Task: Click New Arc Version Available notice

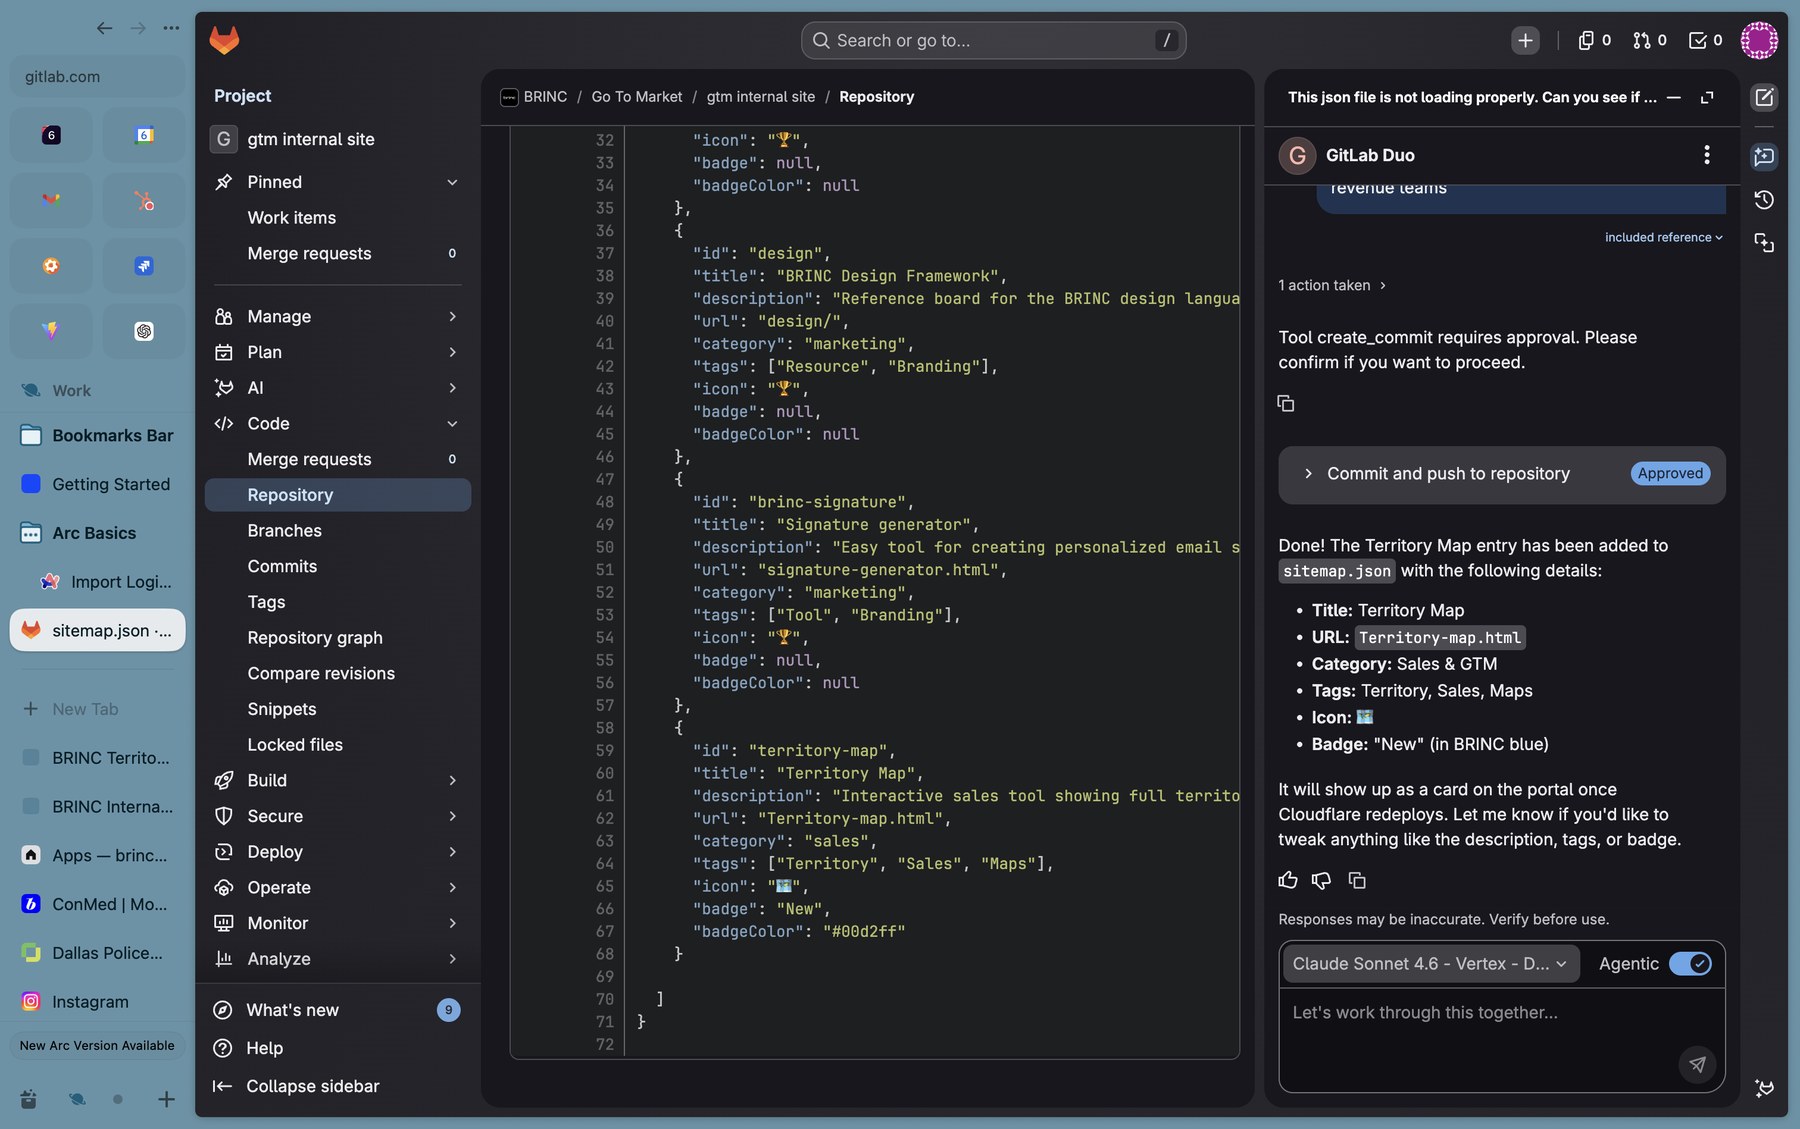Action: point(97,1046)
